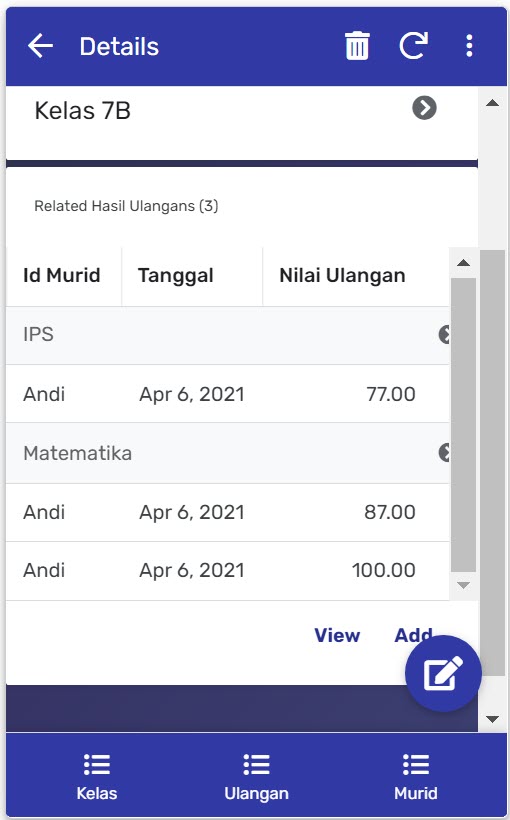Click the inner table scrollbar up arrow
Viewport: 510px width, 820px height.
click(463, 263)
